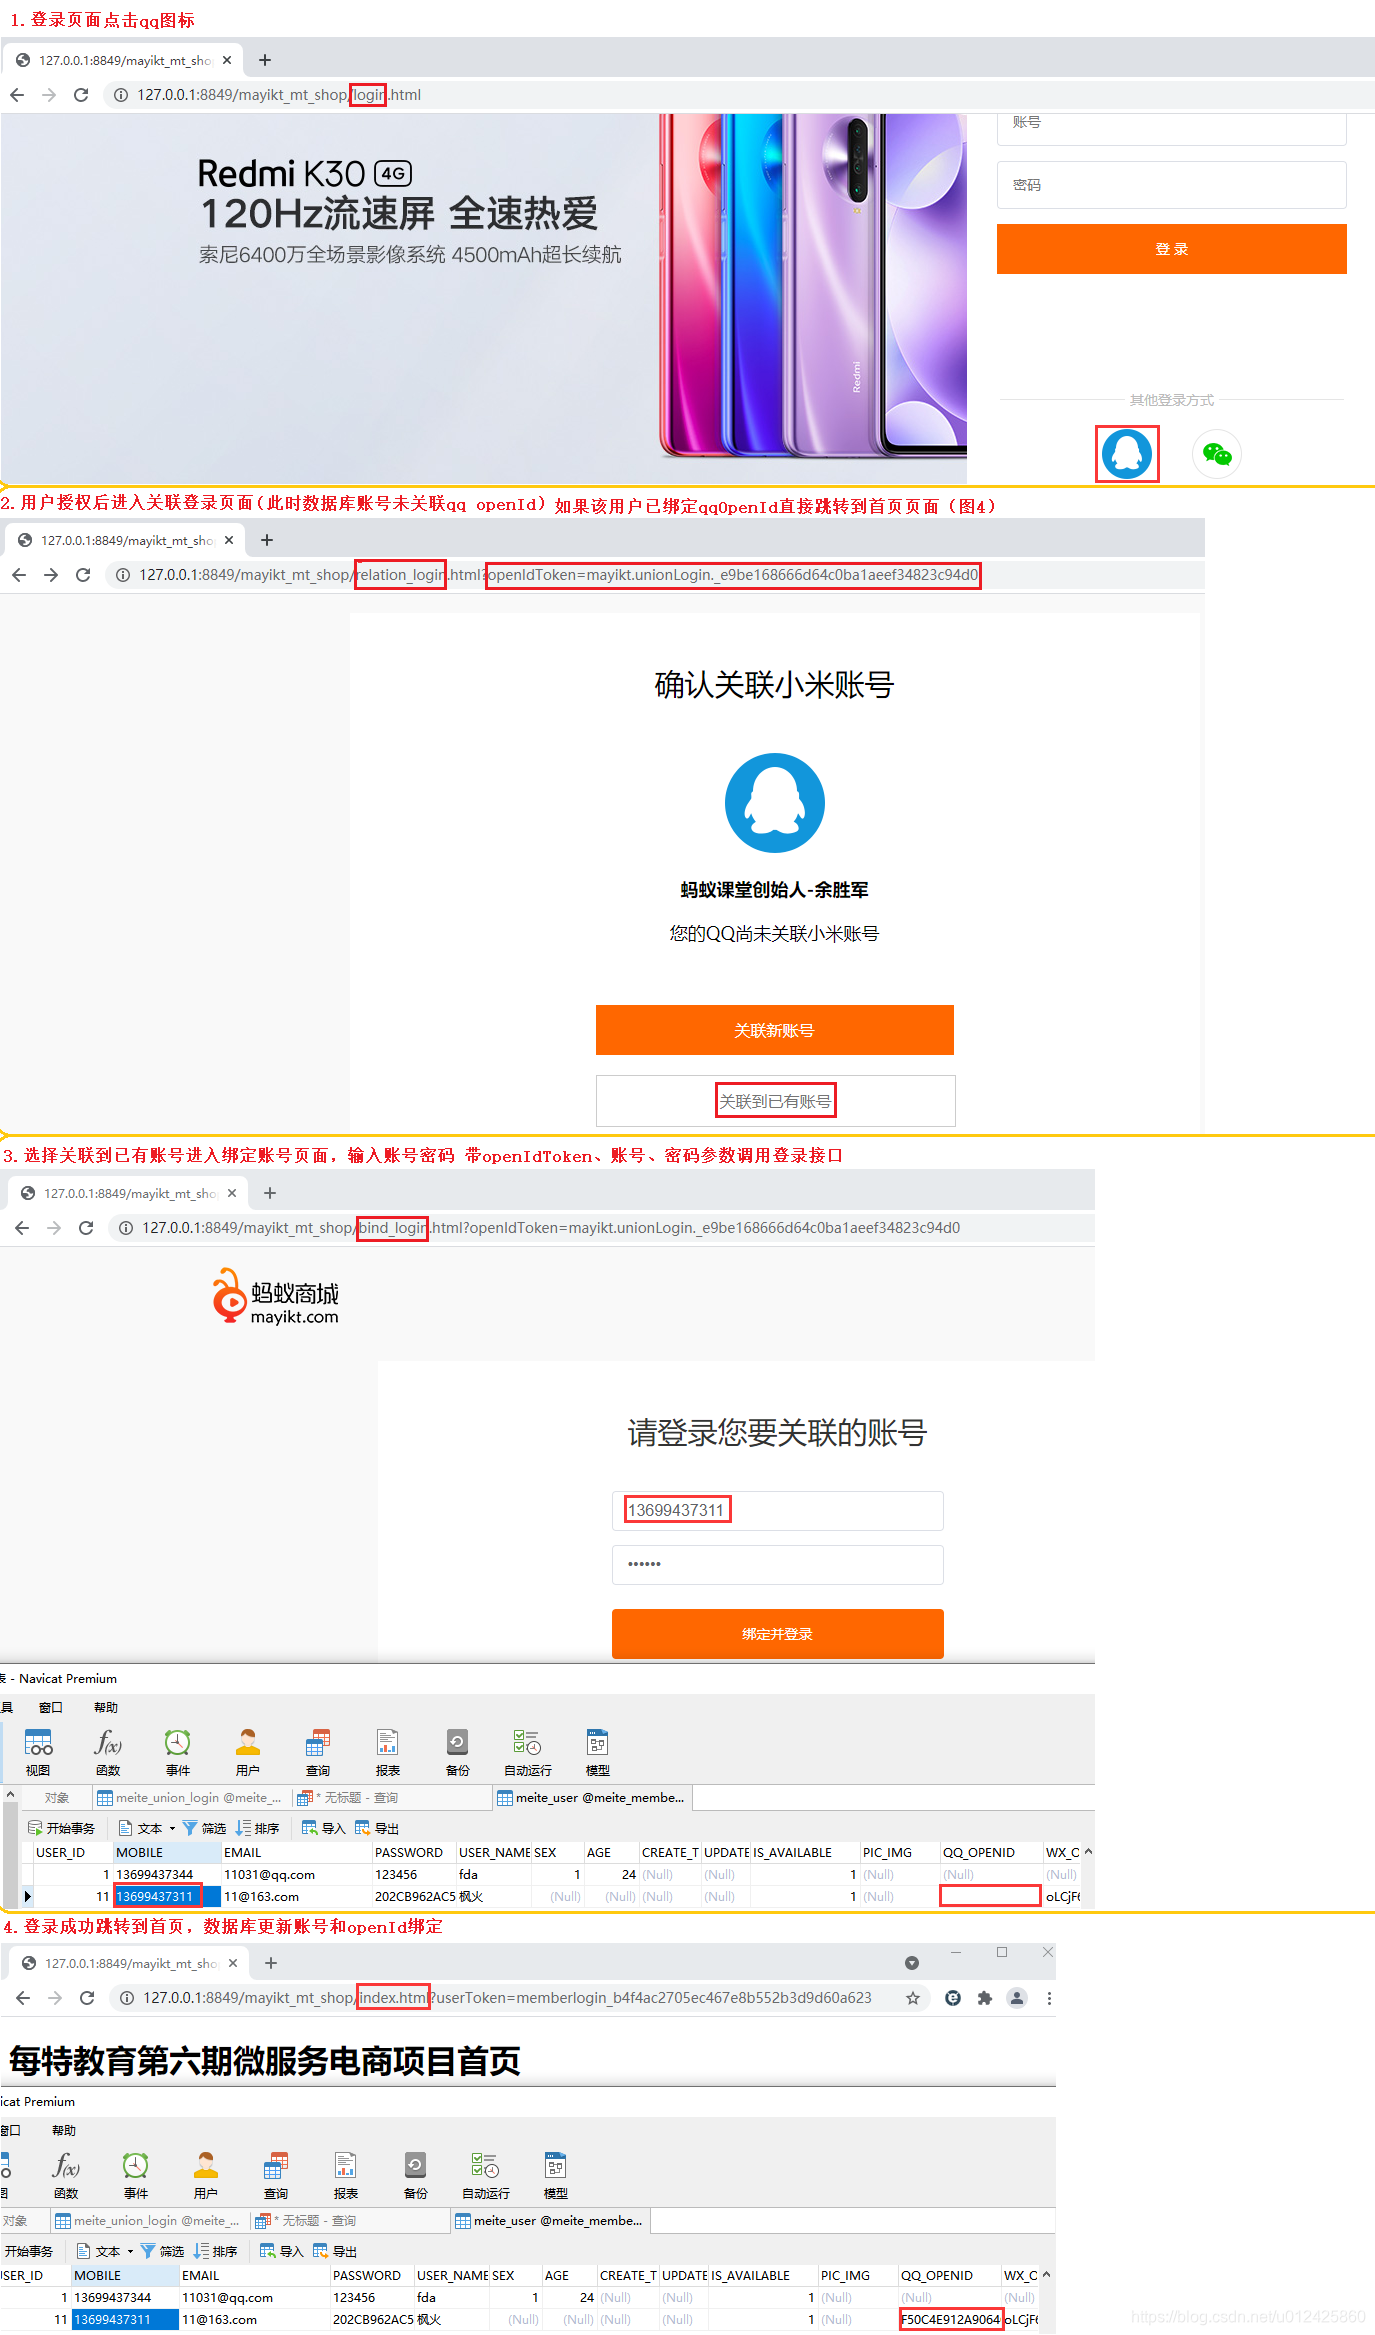Image resolution: width=1375 pixels, height=2335 pixels.
Task: Bookmark the index.html page with star icon
Action: 913,1998
